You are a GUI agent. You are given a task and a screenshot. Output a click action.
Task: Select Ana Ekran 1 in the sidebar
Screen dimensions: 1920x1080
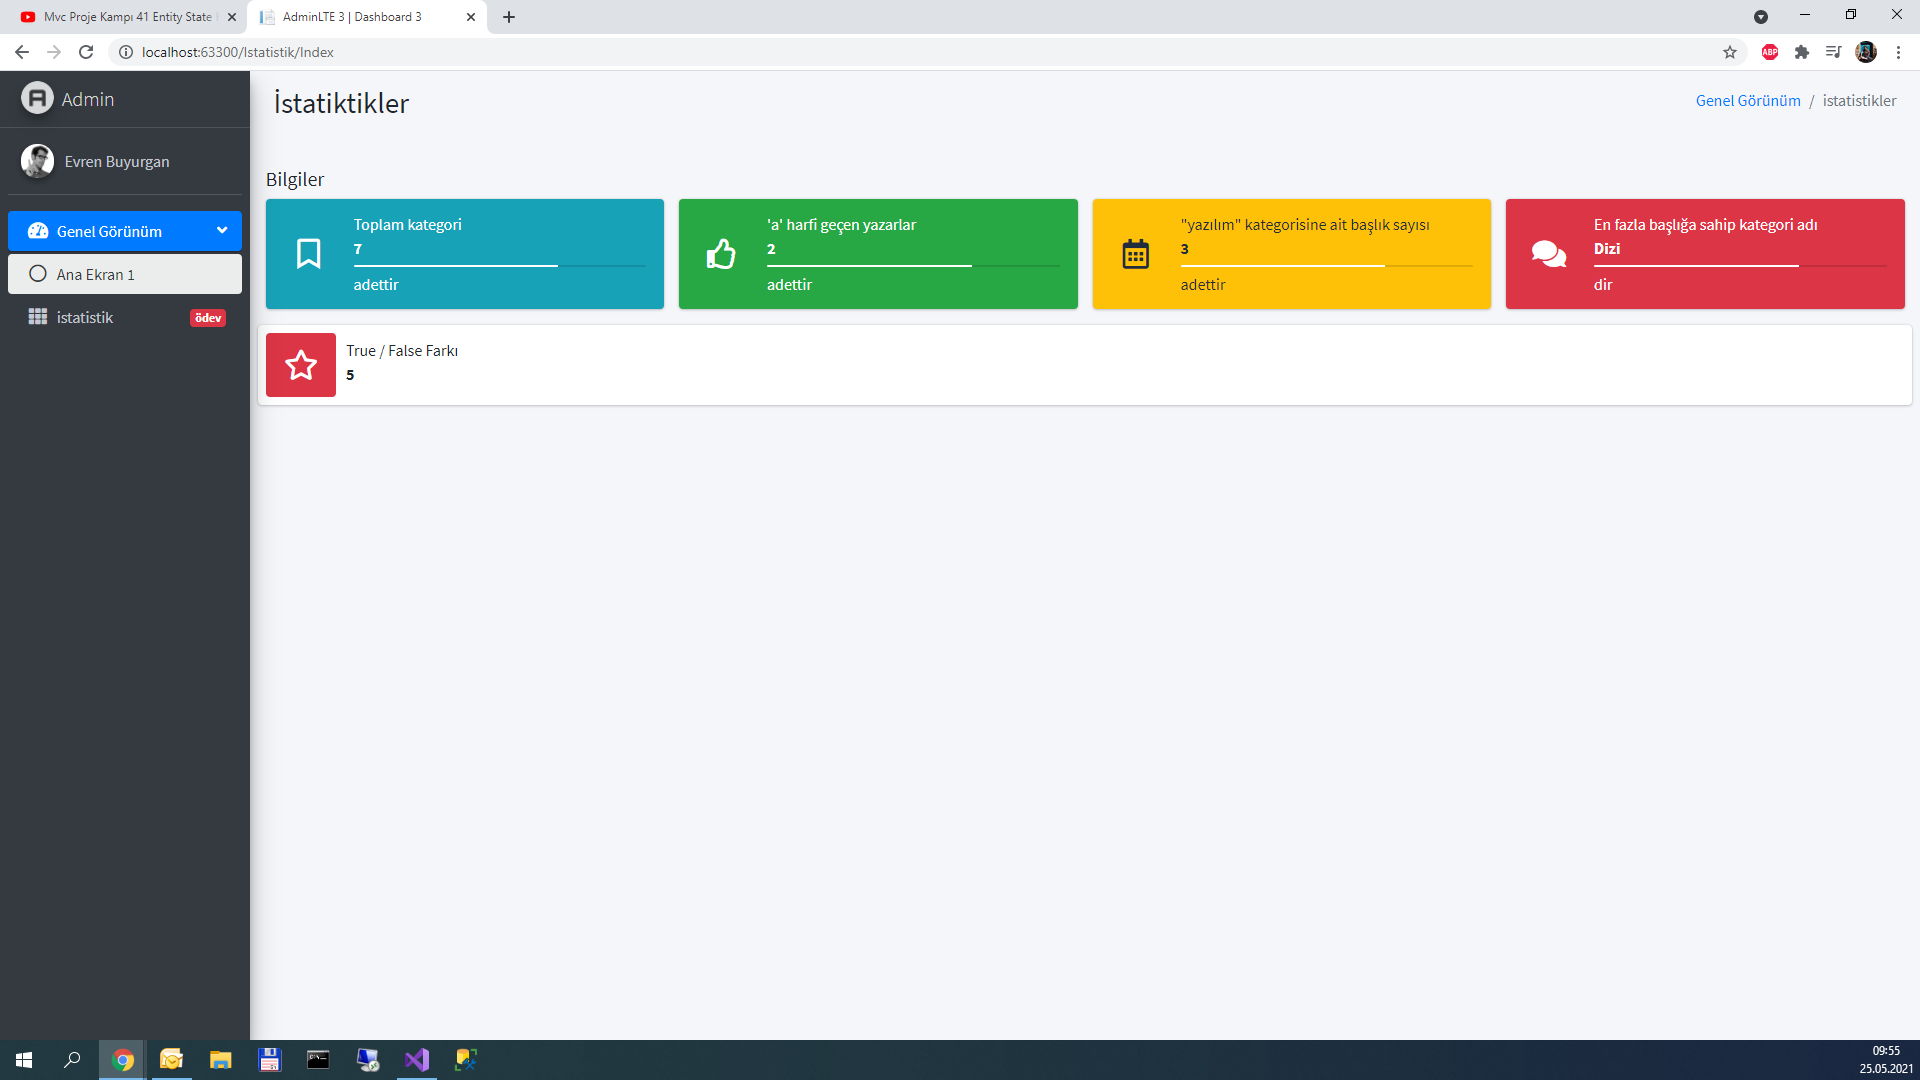click(x=96, y=273)
